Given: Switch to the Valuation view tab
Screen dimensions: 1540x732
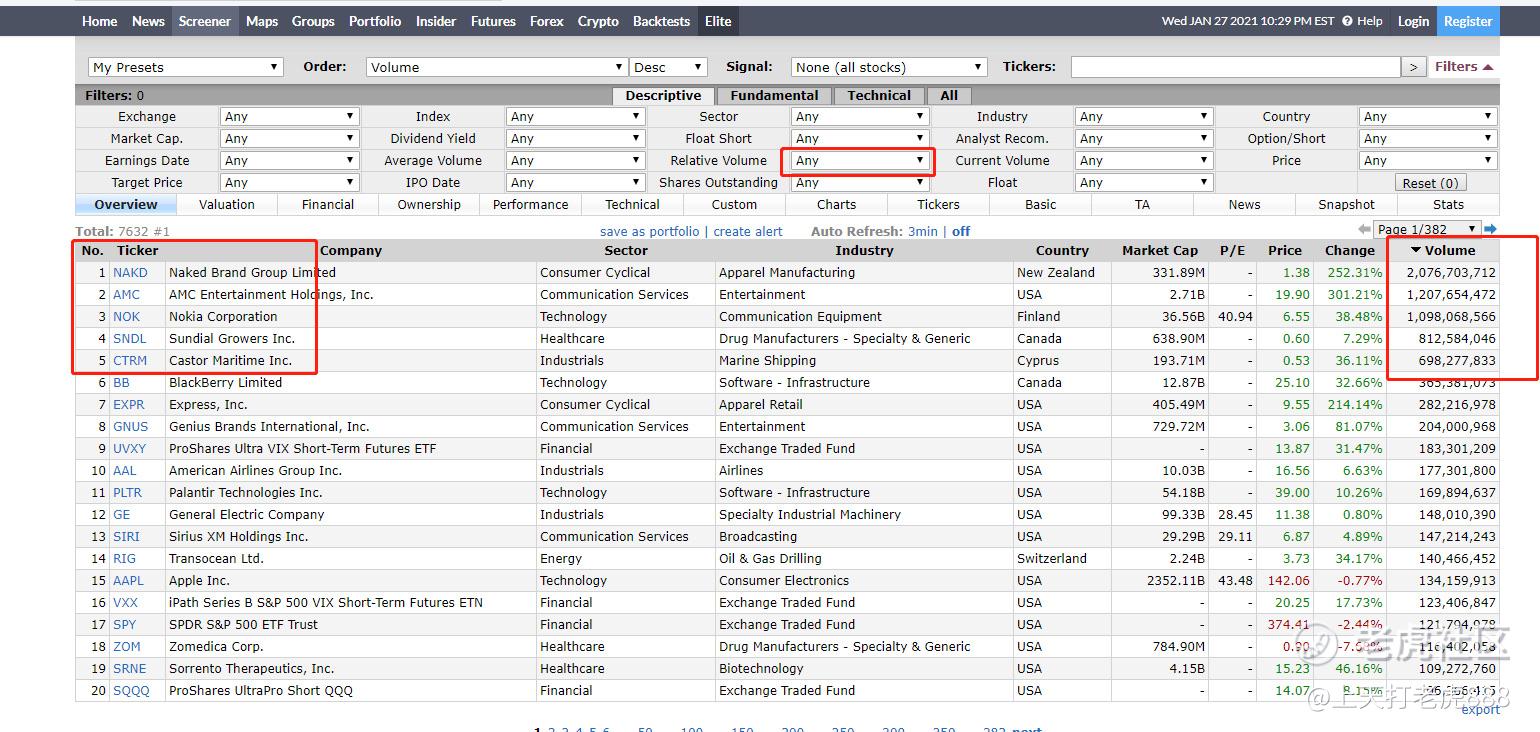Looking at the screenshot, I should [227, 205].
